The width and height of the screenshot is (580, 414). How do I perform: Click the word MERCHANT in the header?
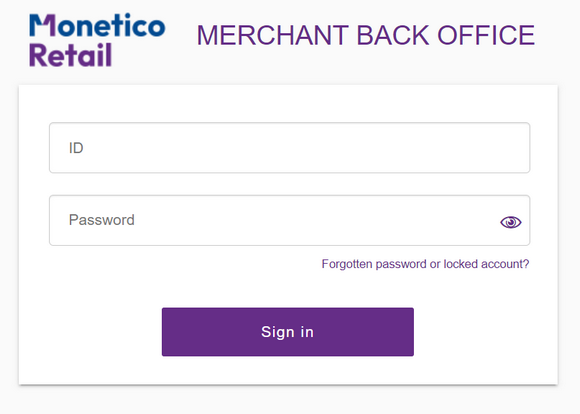[273, 36]
